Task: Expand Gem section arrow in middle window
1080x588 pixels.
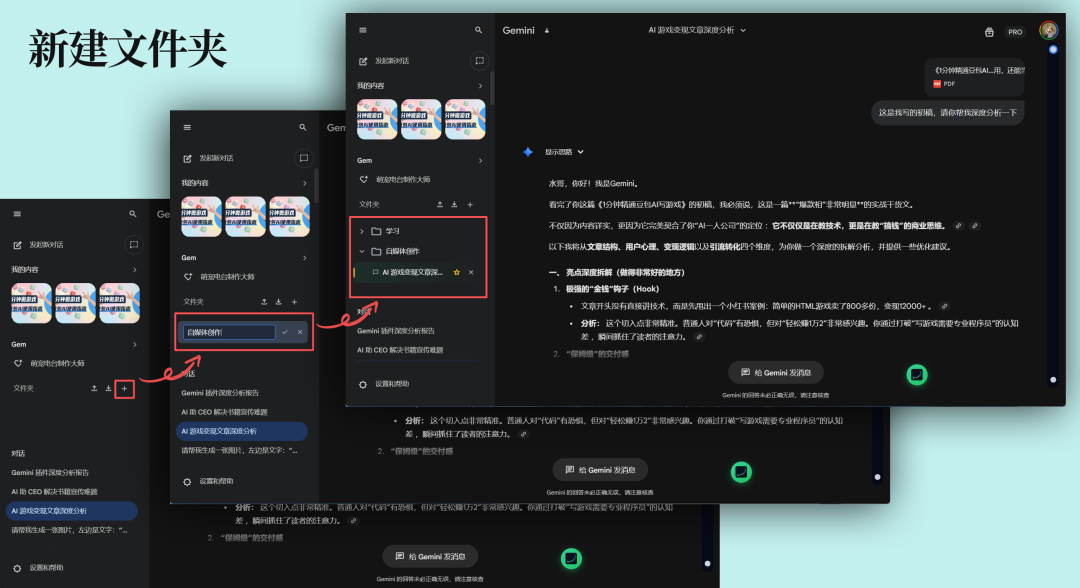Action: pos(304,258)
